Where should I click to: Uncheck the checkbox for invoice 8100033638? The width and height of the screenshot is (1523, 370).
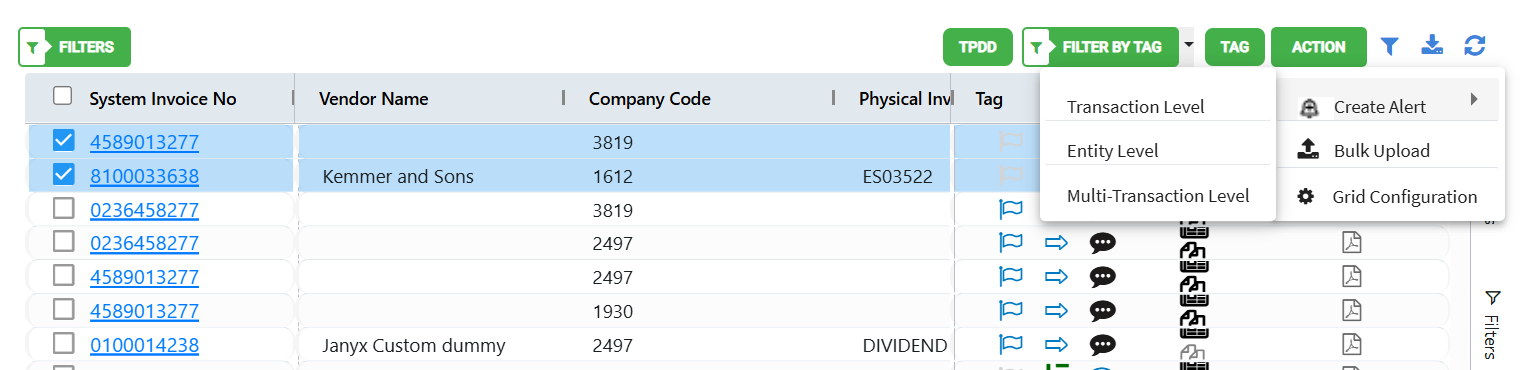63,175
